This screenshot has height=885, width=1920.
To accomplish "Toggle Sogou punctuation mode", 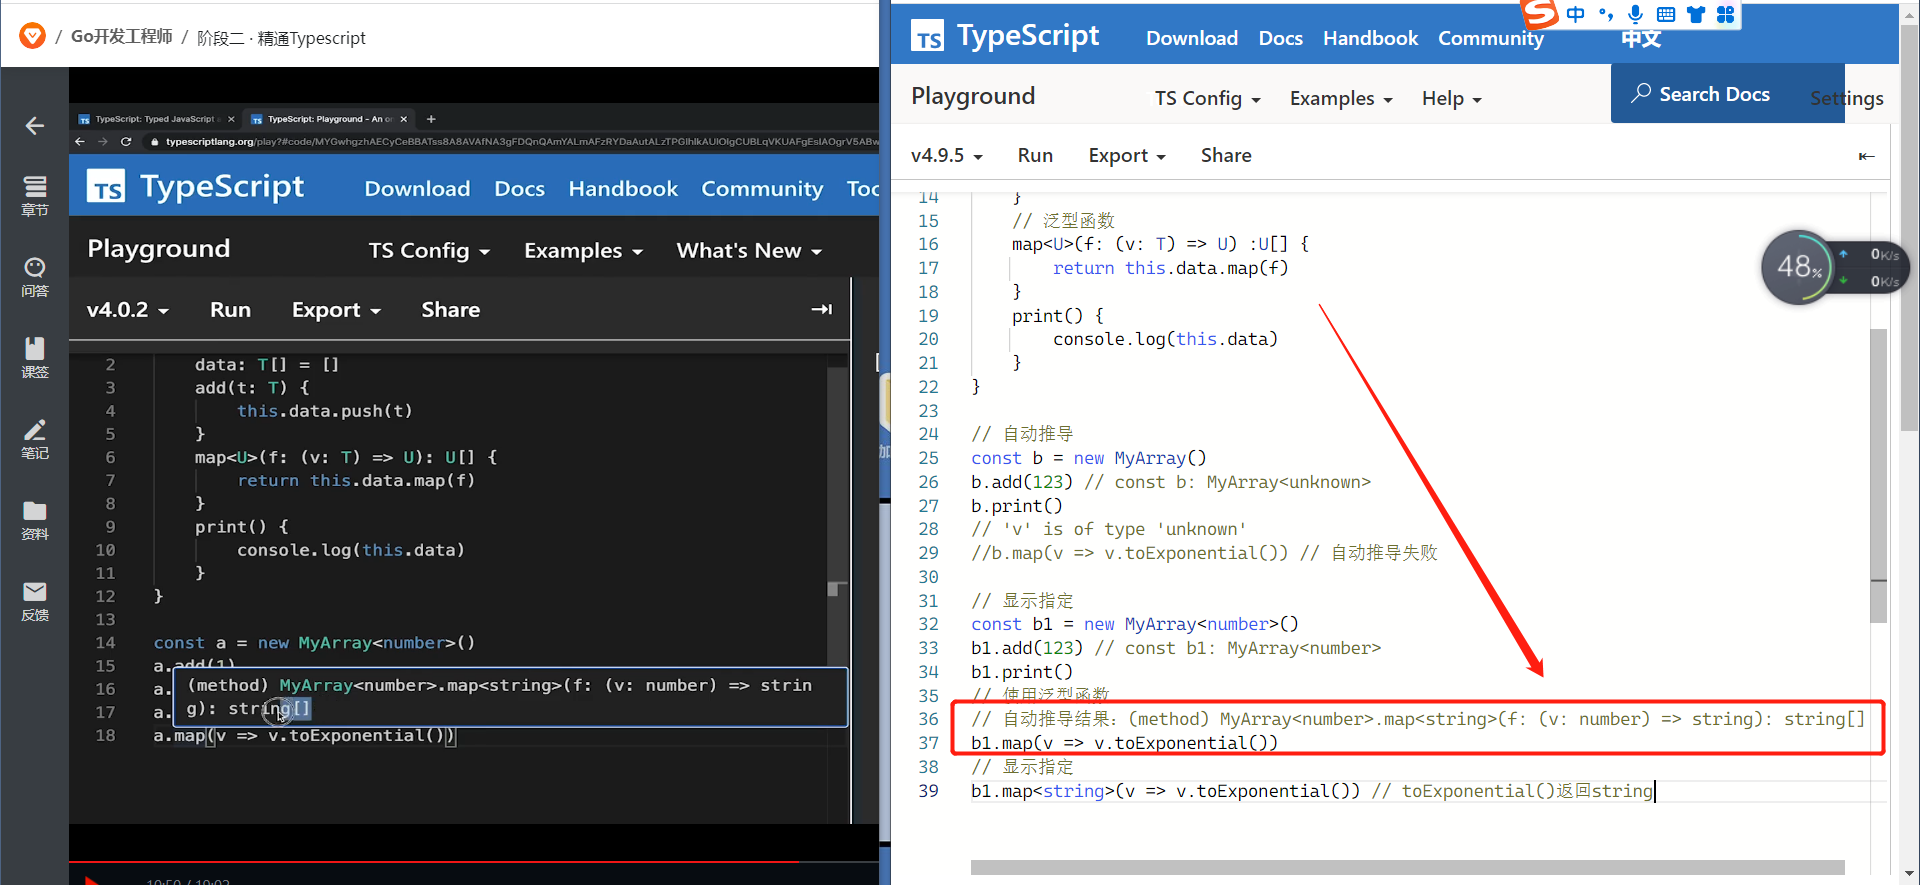I will (1606, 14).
